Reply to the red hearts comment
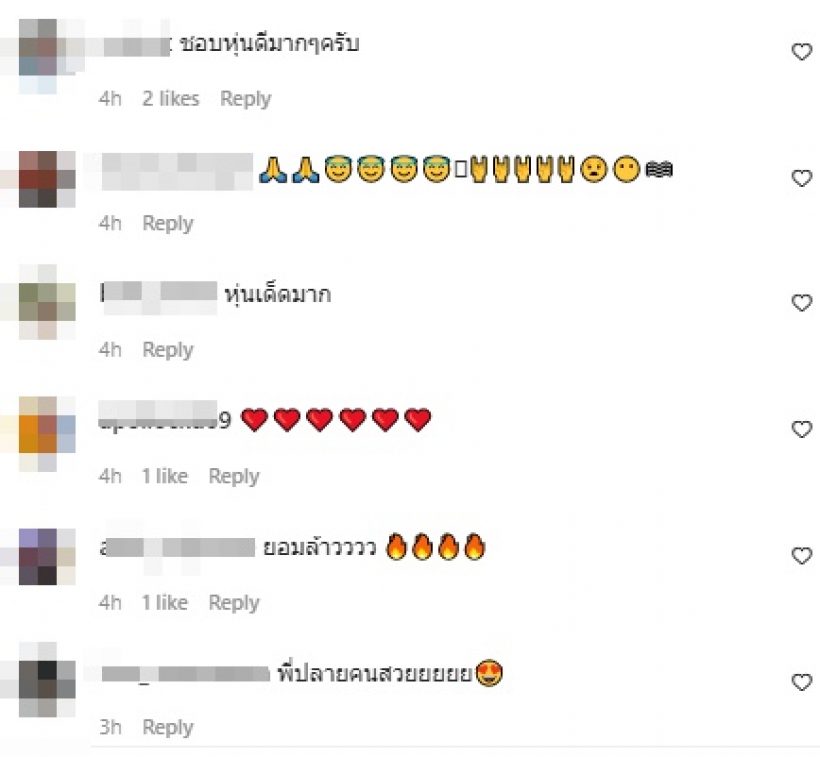This screenshot has height=757, width=820. [x=234, y=476]
